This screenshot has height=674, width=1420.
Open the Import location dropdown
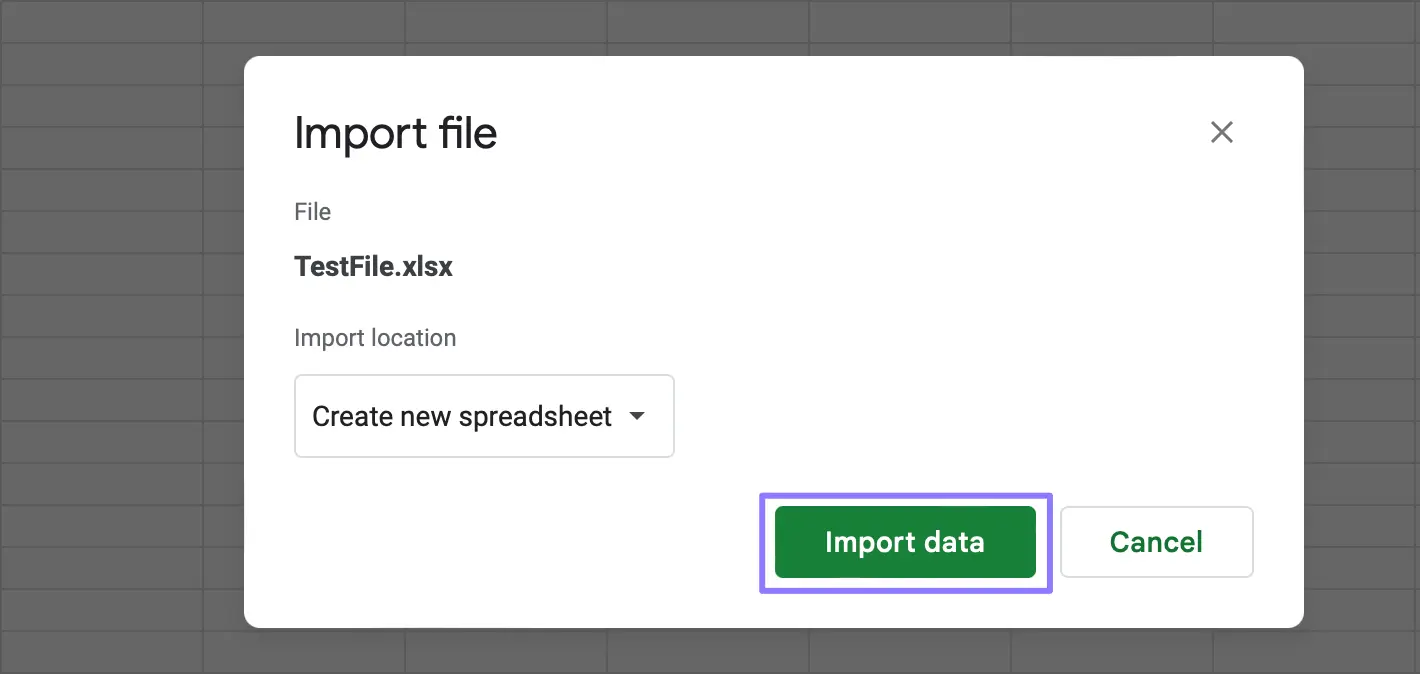pyautogui.click(x=484, y=416)
